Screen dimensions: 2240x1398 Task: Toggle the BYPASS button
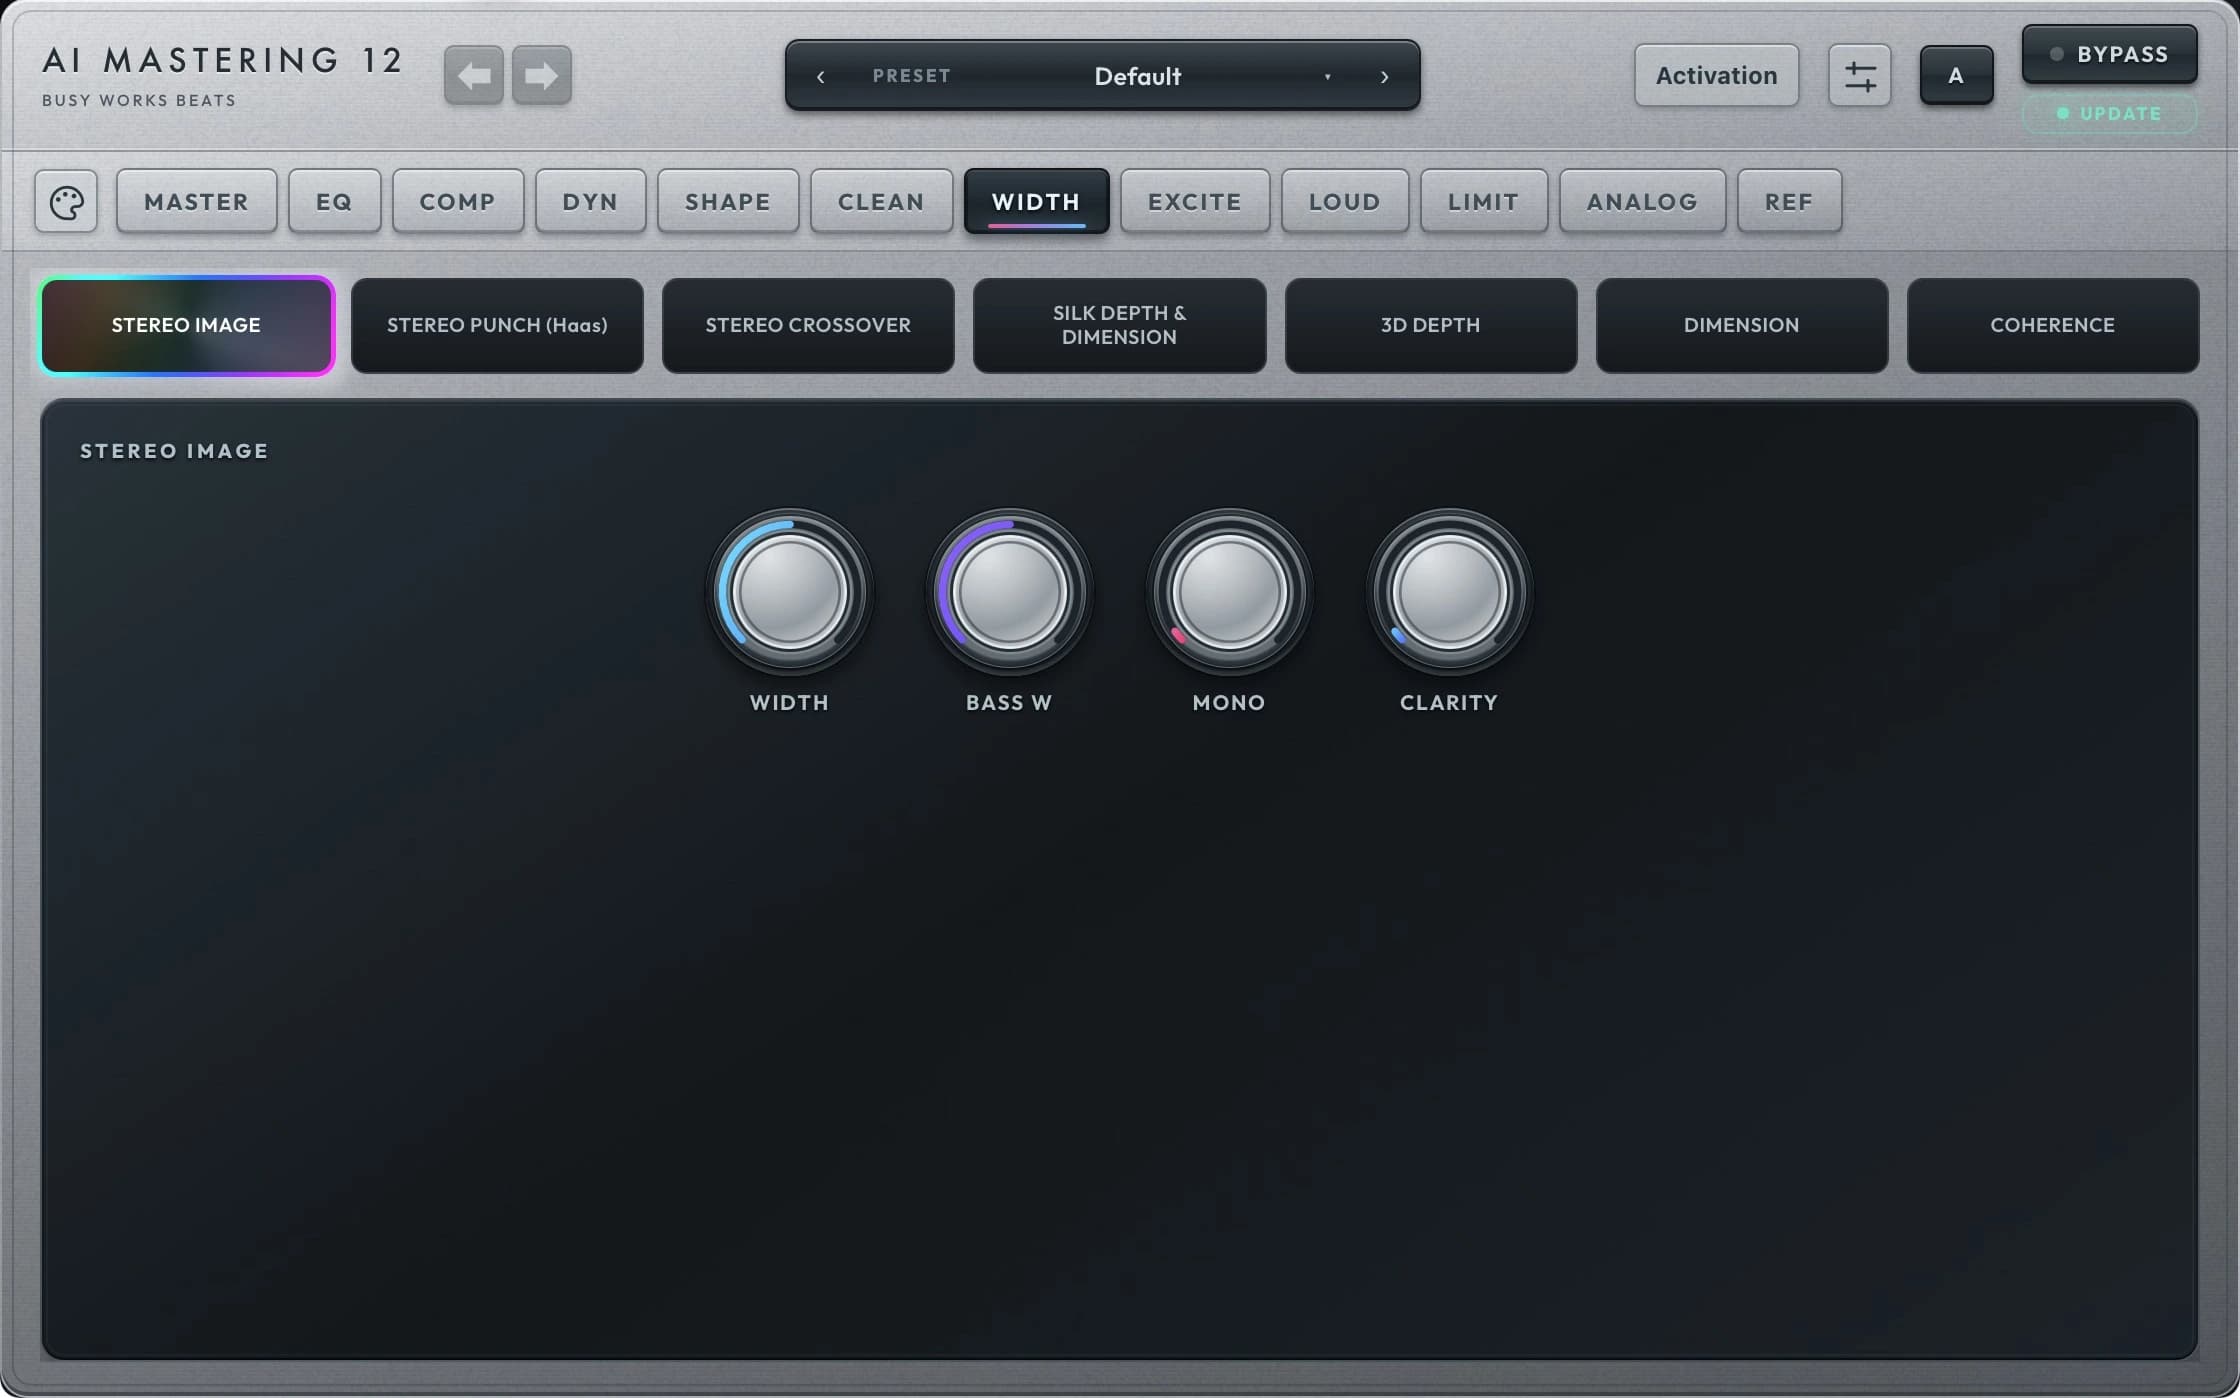point(2109,54)
